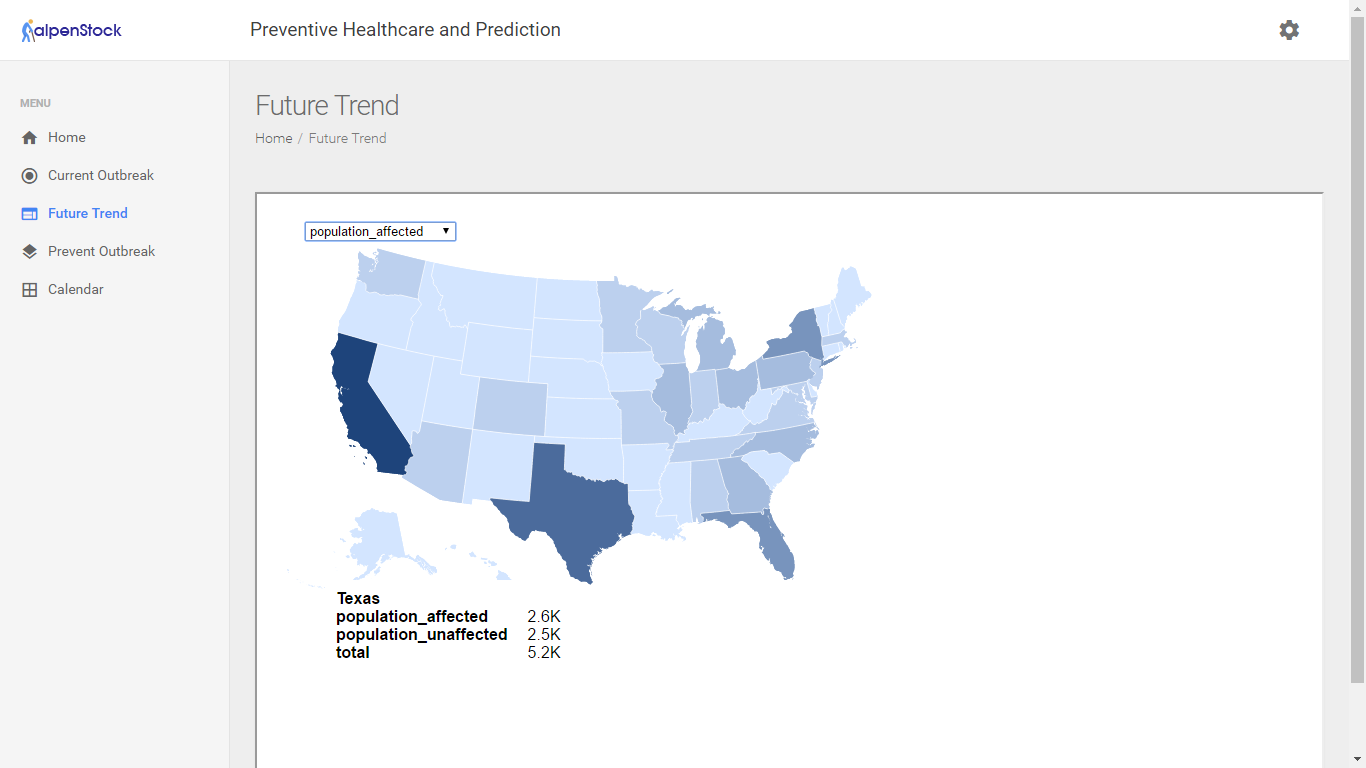Click the vertical page scrollbar
The image size is (1366, 768).
tap(1357, 350)
